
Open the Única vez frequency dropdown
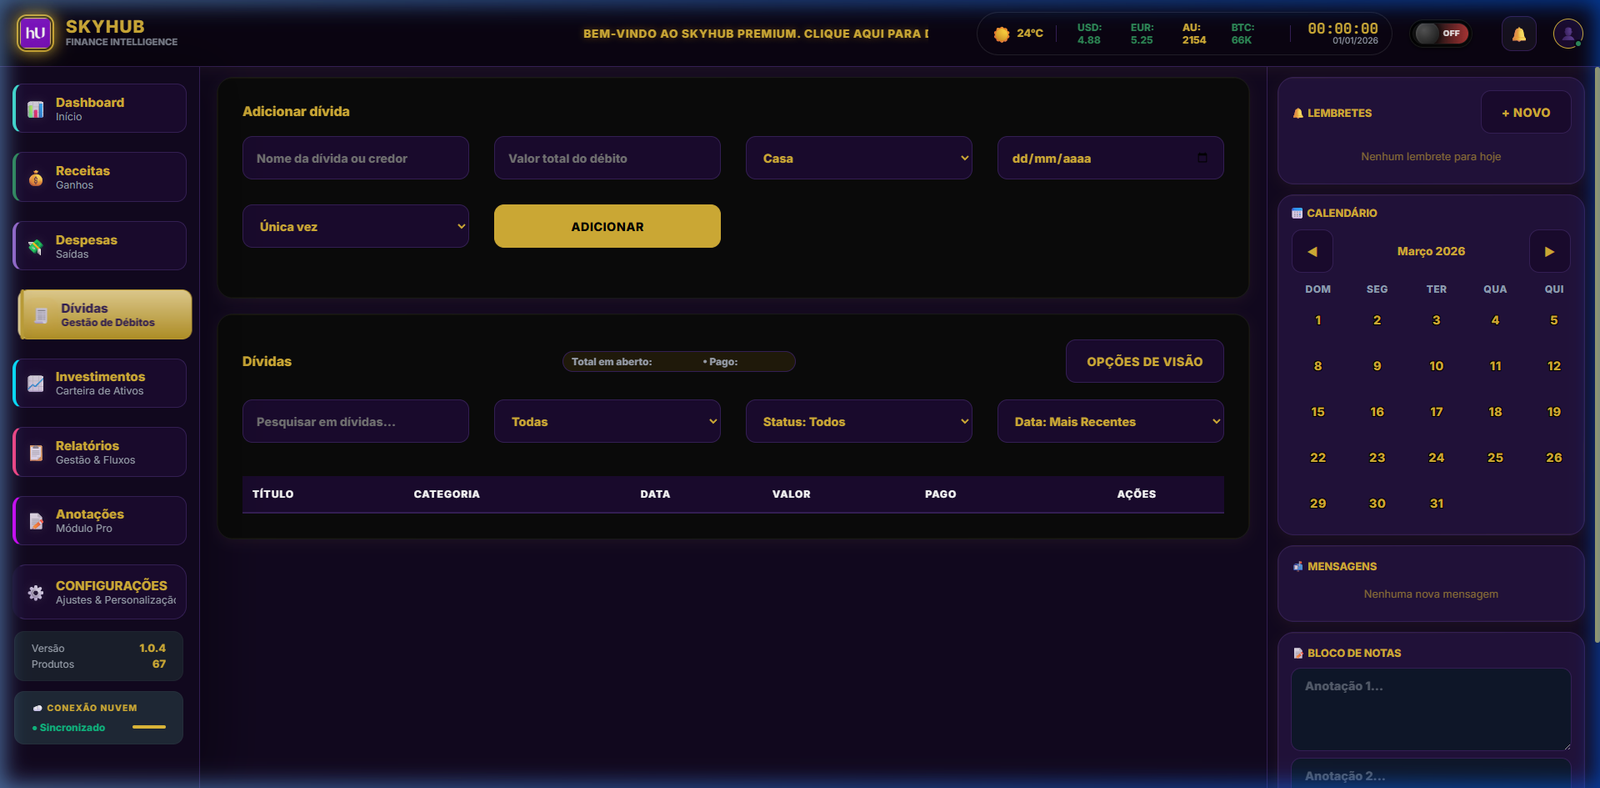point(355,227)
